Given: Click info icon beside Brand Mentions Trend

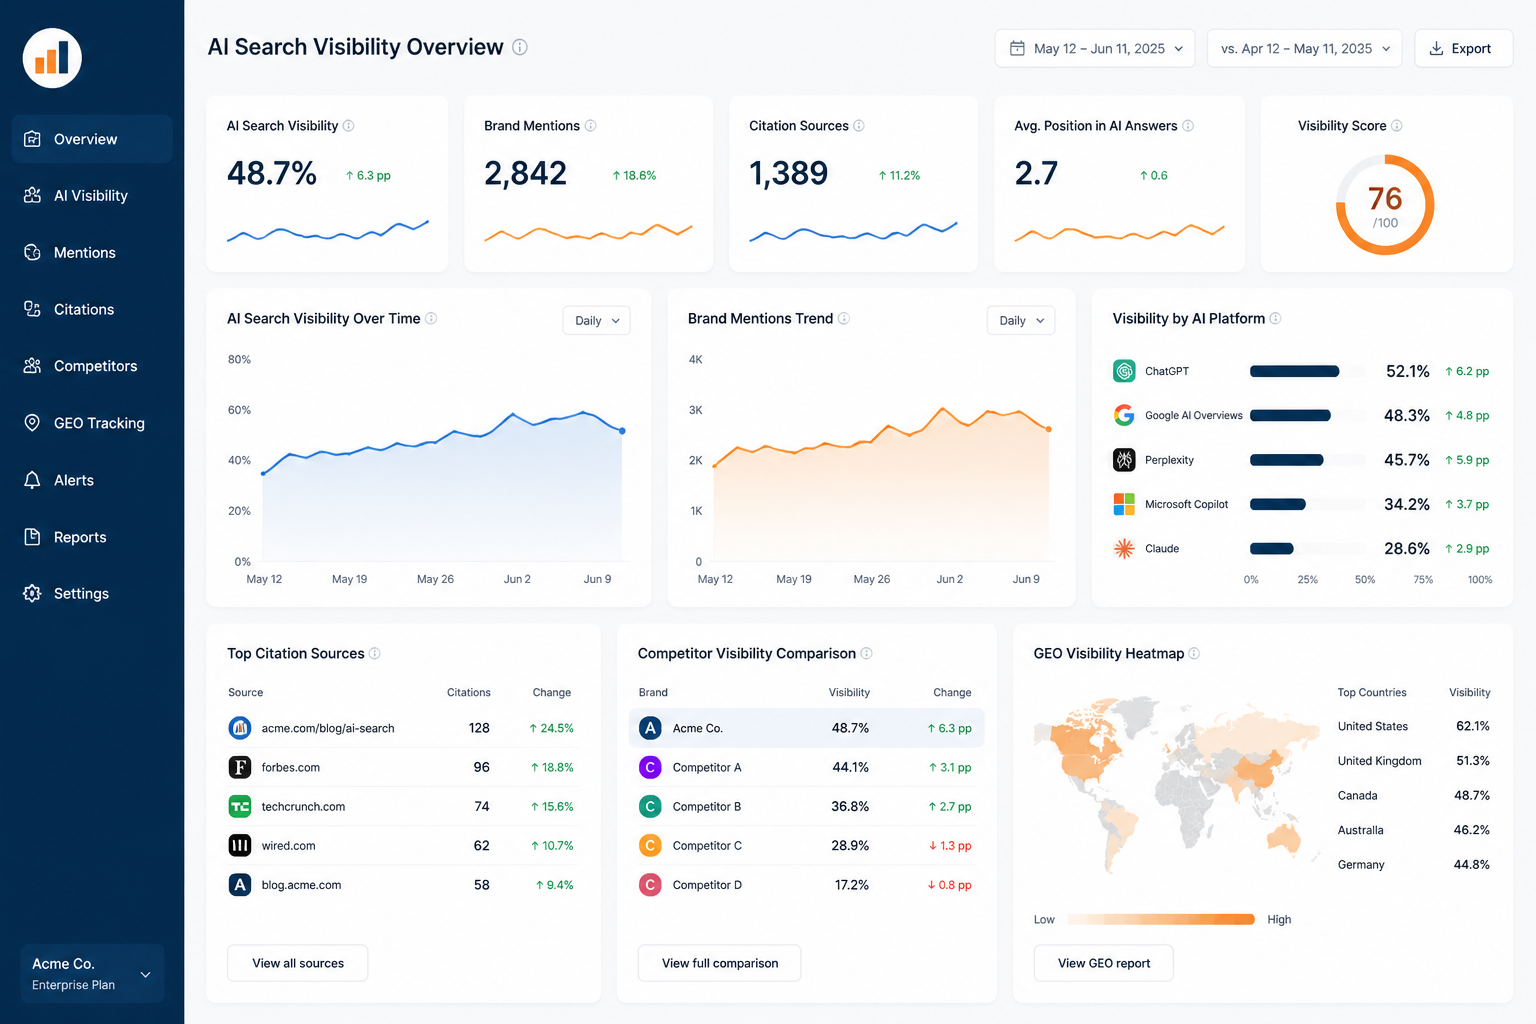Looking at the screenshot, I should (x=844, y=318).
